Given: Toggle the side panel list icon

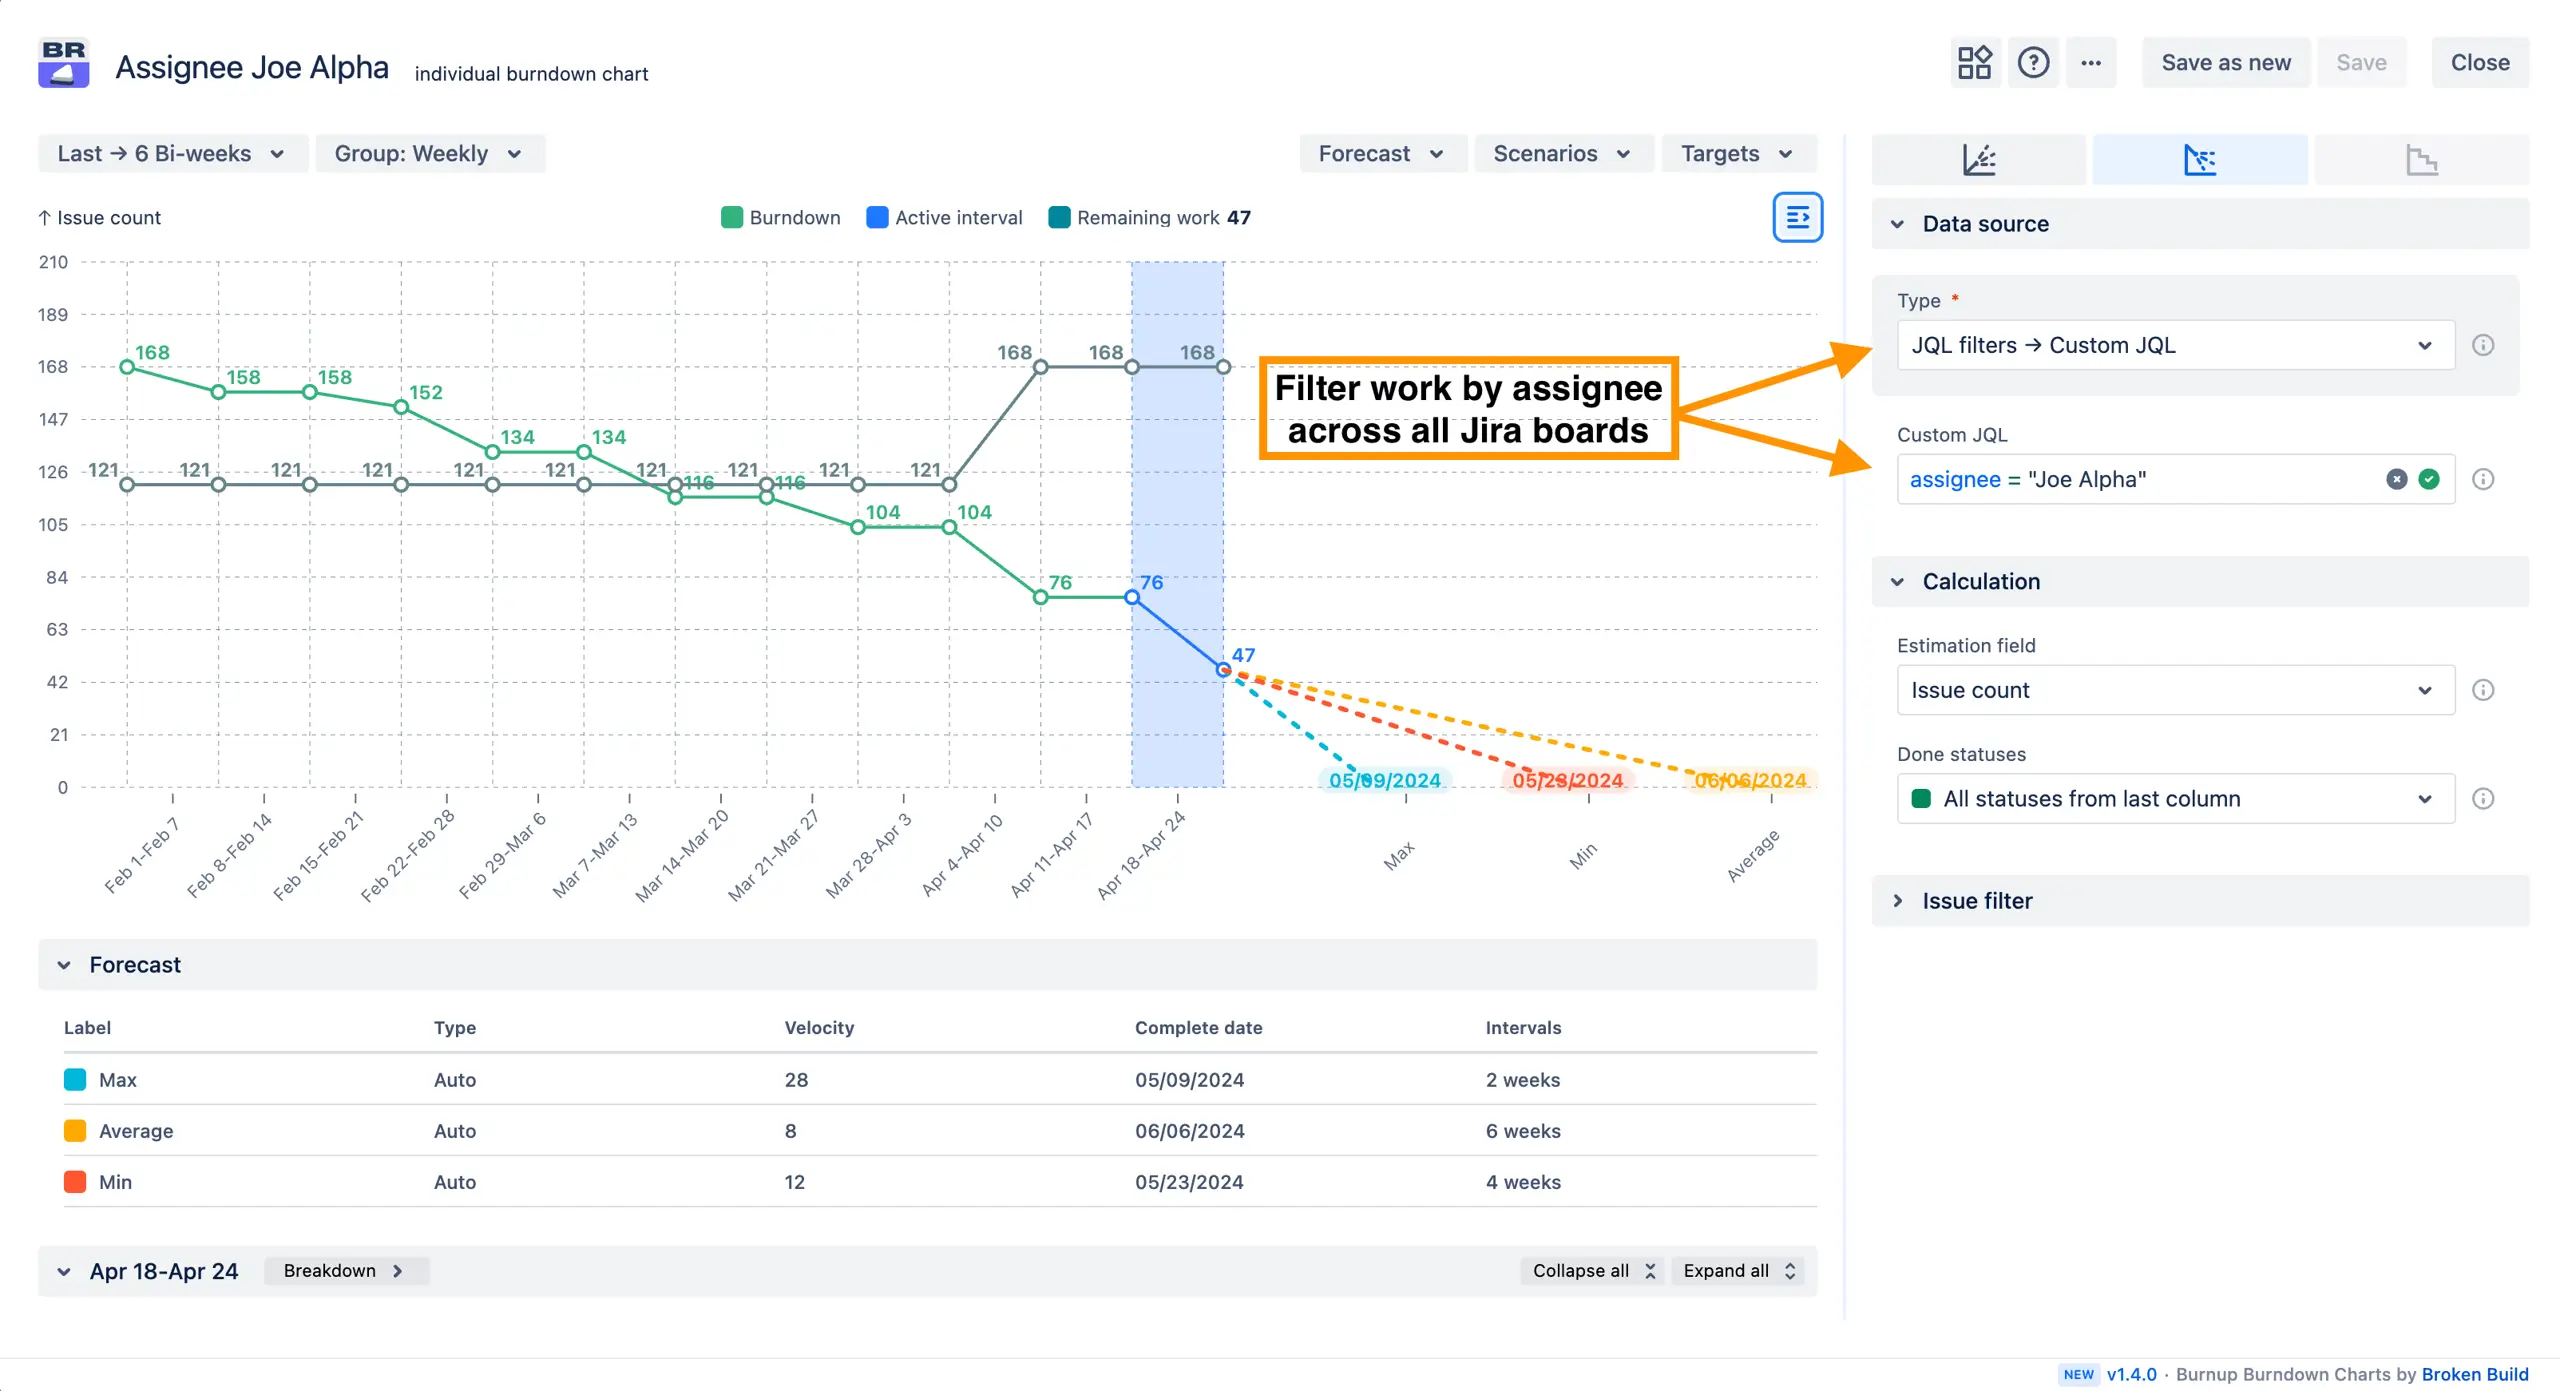Looking at the screenshot, I should 1797,217.
